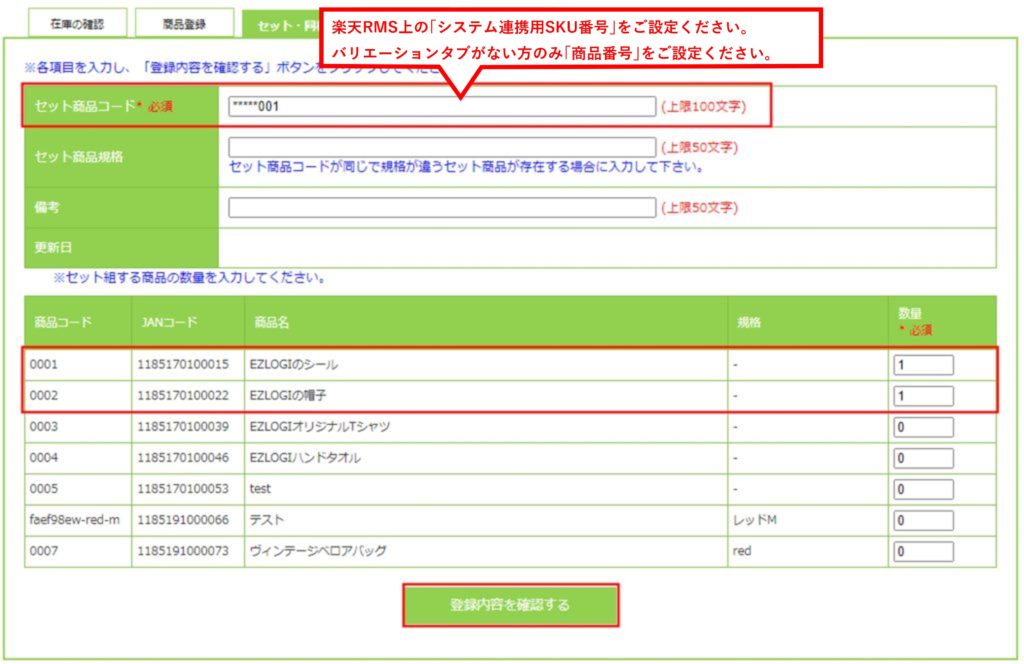Focus the セット商品規格 text field
The height and width of the screenshot is (664, 1024).
442,147
